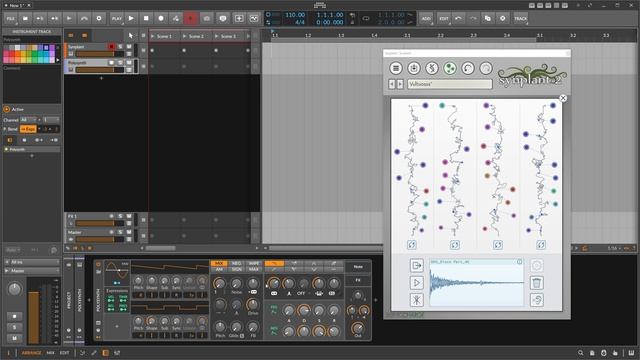The height and width of the screenshot is (360, 640).
Task: Adjust the Master track volume slider
Action: point(100,240)
